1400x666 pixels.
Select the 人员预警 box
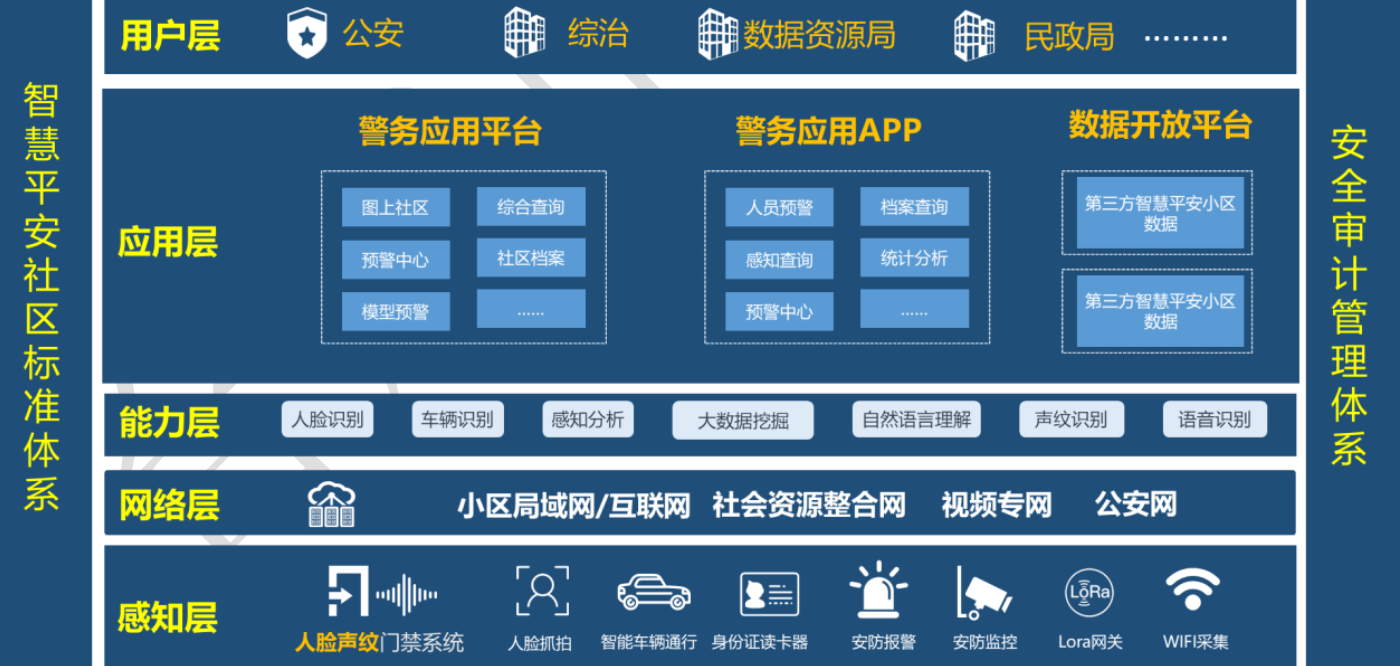(779, 207)
